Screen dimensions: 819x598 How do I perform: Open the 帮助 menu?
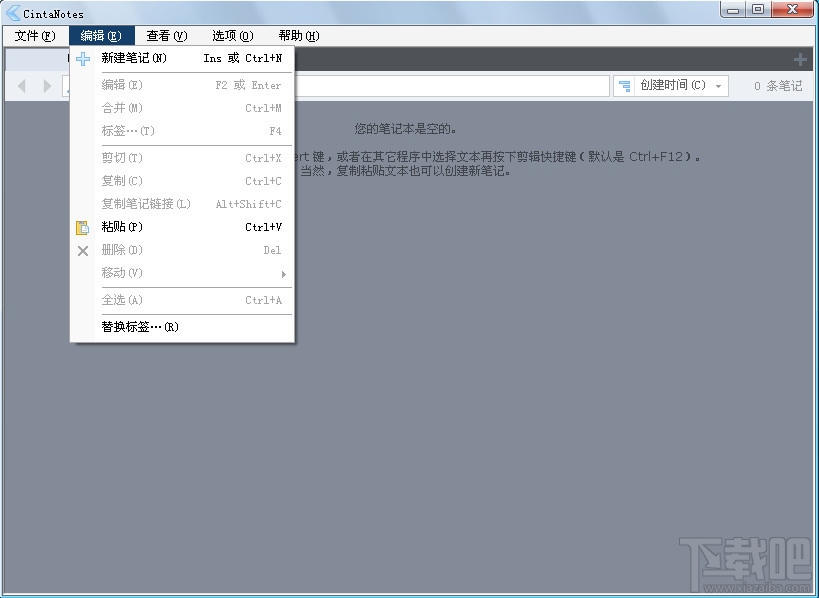coord(296,35)
